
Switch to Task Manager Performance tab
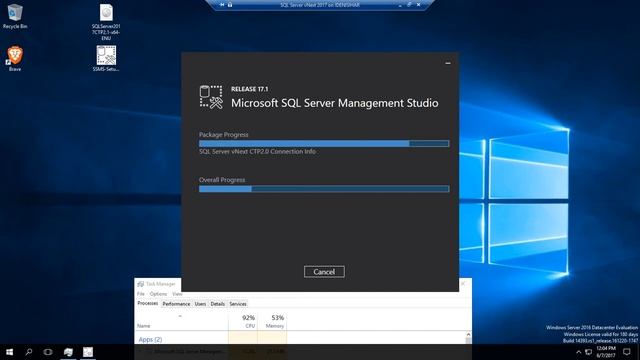[176, 304]
